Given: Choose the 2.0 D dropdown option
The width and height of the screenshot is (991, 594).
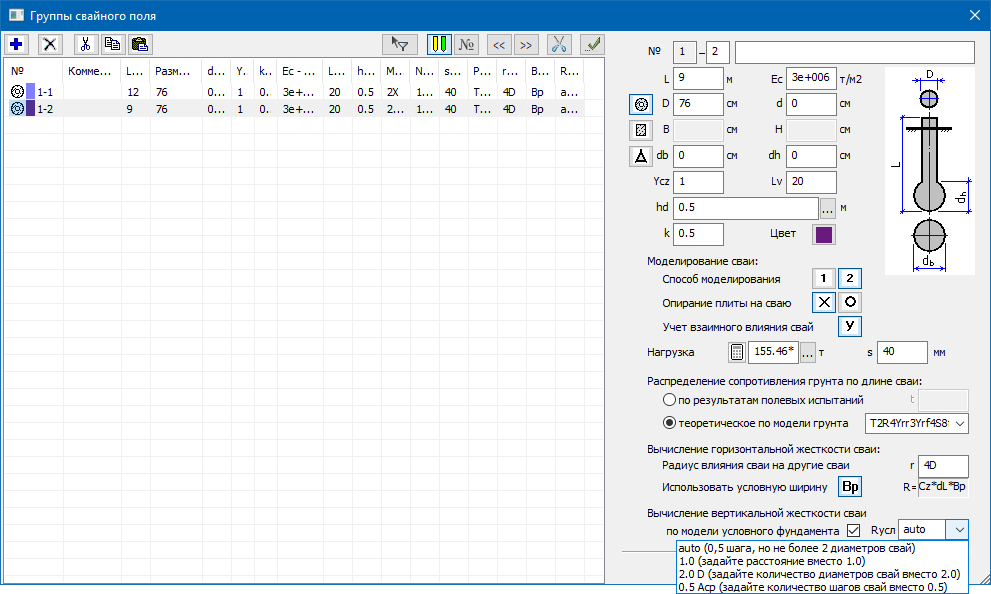Looking at the screenshot, I should (818, 574).
